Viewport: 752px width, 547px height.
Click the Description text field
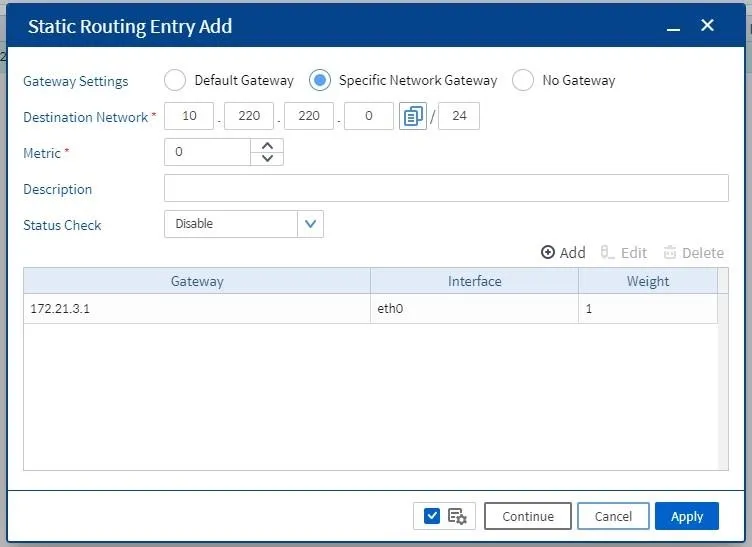click(x=446, y=188)
